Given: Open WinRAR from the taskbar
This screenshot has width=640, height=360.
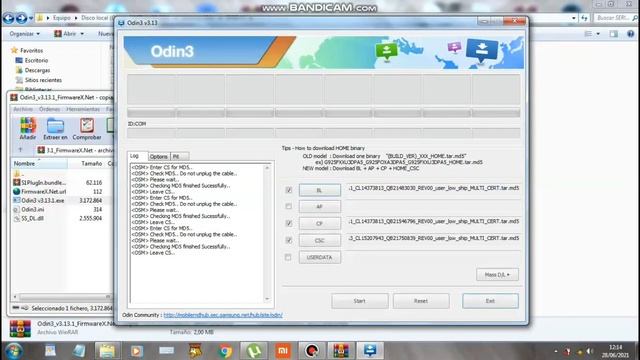Looking at the screenshot, I should (x=341, y=351).
